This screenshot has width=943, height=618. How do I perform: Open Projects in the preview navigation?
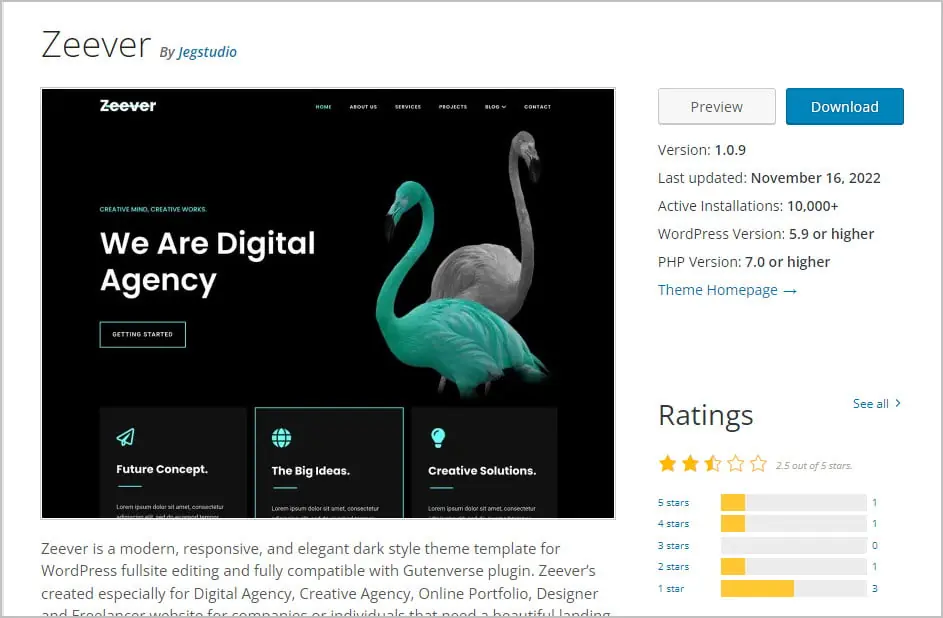pyautogui.click(x=453, y=107)
